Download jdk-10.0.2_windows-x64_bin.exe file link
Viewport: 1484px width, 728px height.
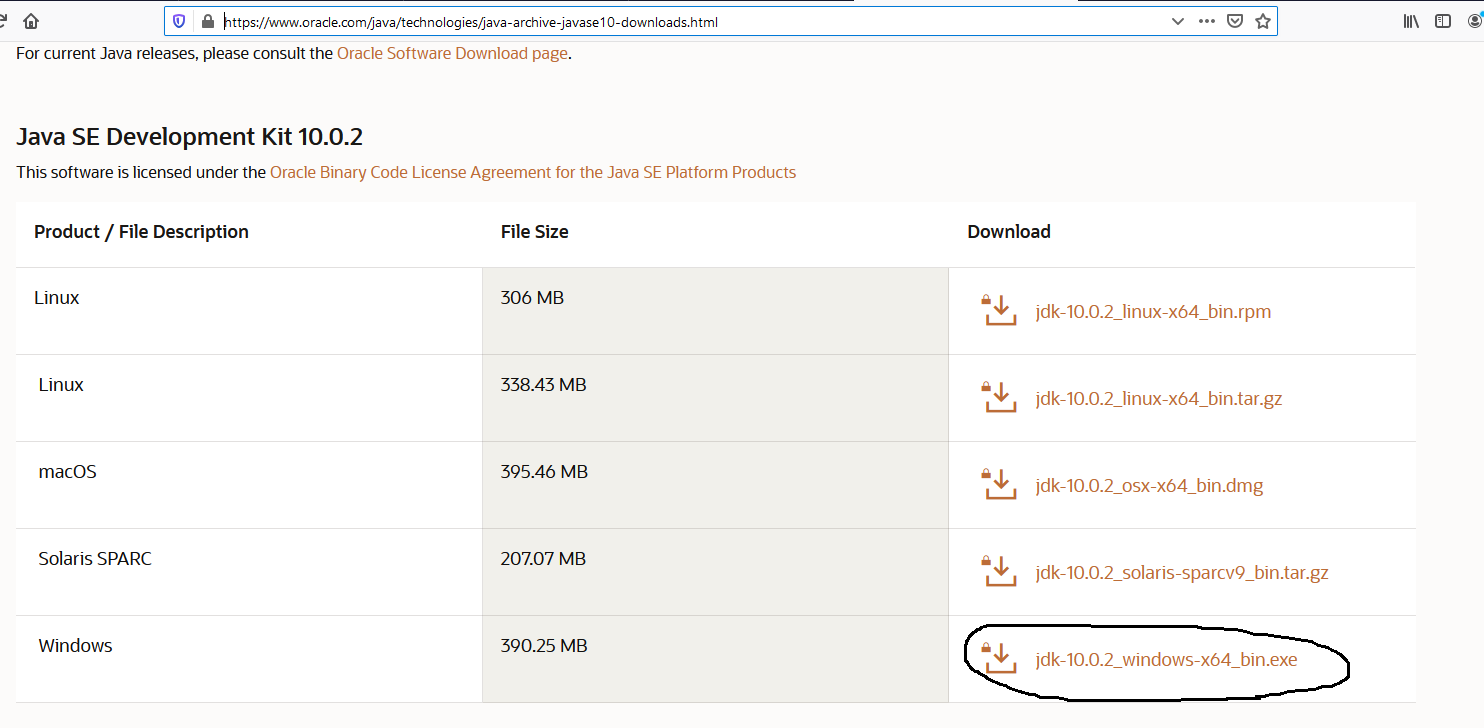[x=1166, y=660]
